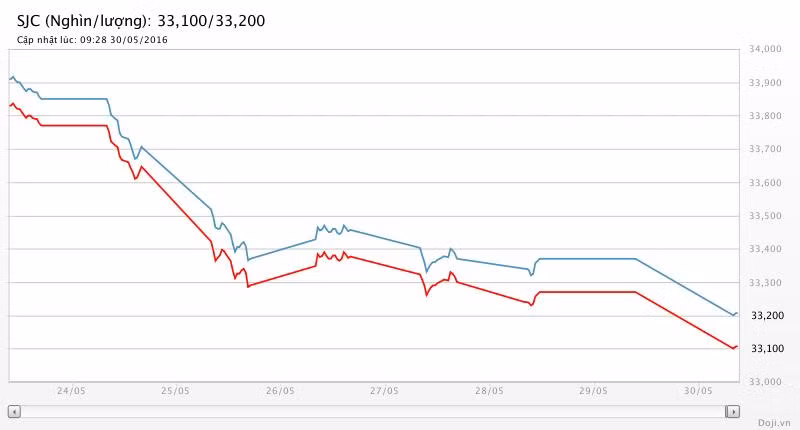Click the 28/05 date axis label
The width and height of the screenshot is (800, 430).
click(489, 391)
